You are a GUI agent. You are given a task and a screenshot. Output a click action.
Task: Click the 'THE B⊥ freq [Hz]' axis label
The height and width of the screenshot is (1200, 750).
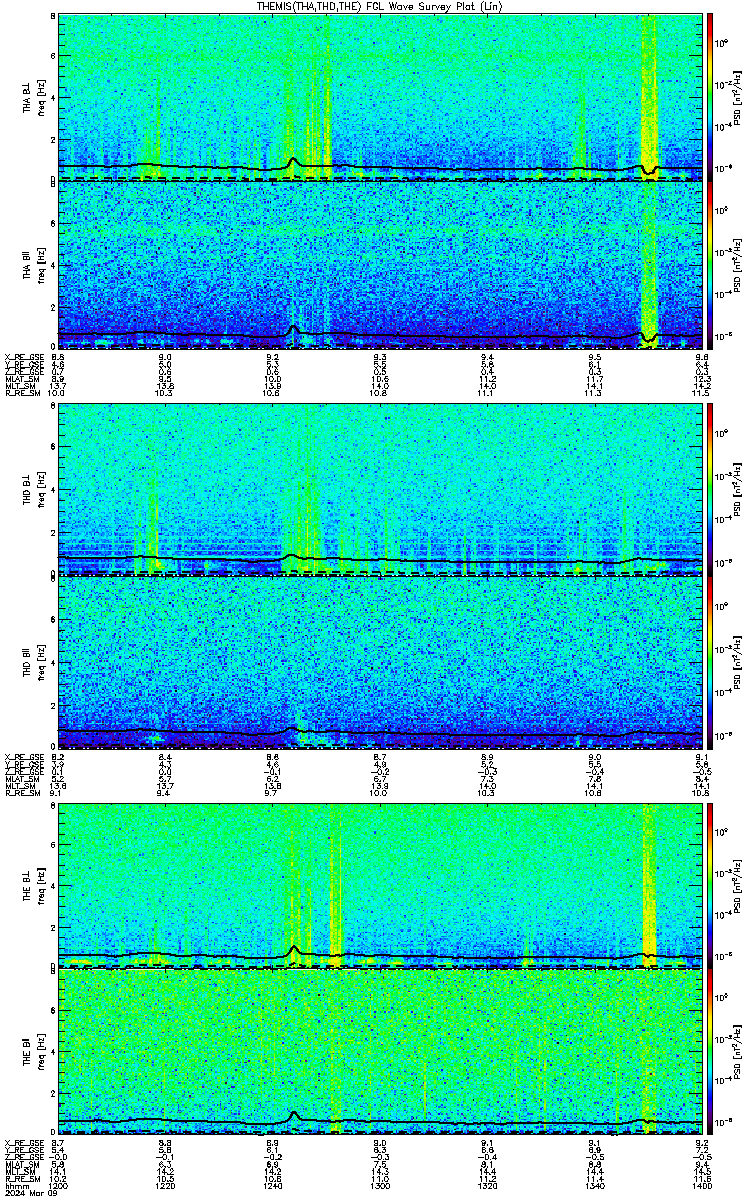coord(33,885)
